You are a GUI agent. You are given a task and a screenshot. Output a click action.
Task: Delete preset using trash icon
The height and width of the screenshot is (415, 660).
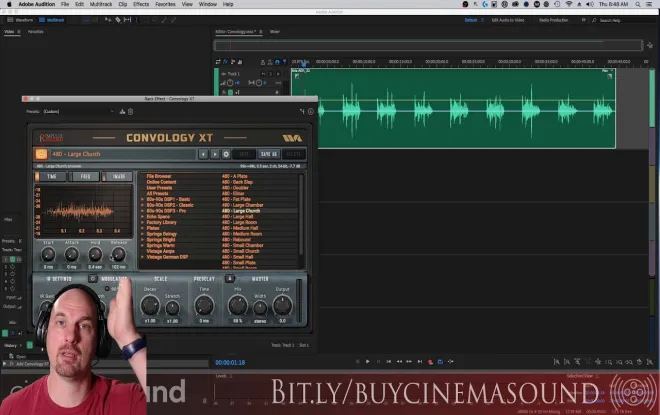click(x=130, y=112)
